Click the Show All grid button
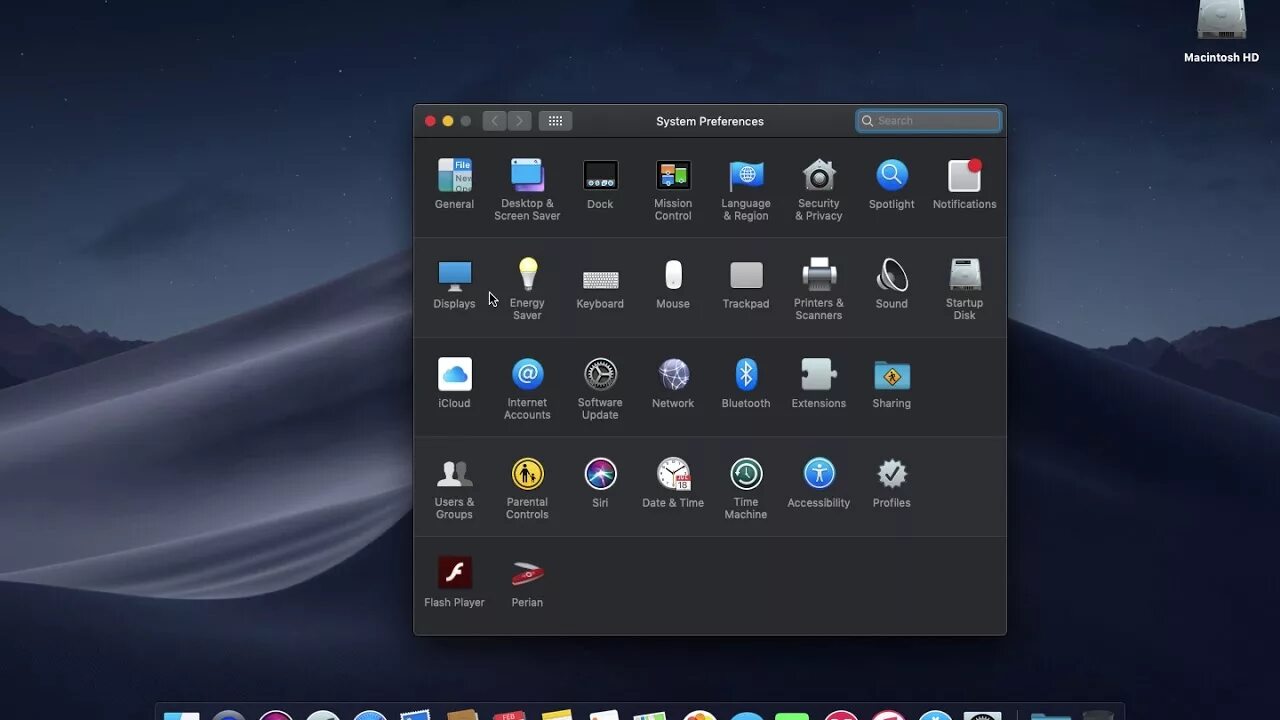Viewport: 1280px width, 720px height. tap(555, 121)
